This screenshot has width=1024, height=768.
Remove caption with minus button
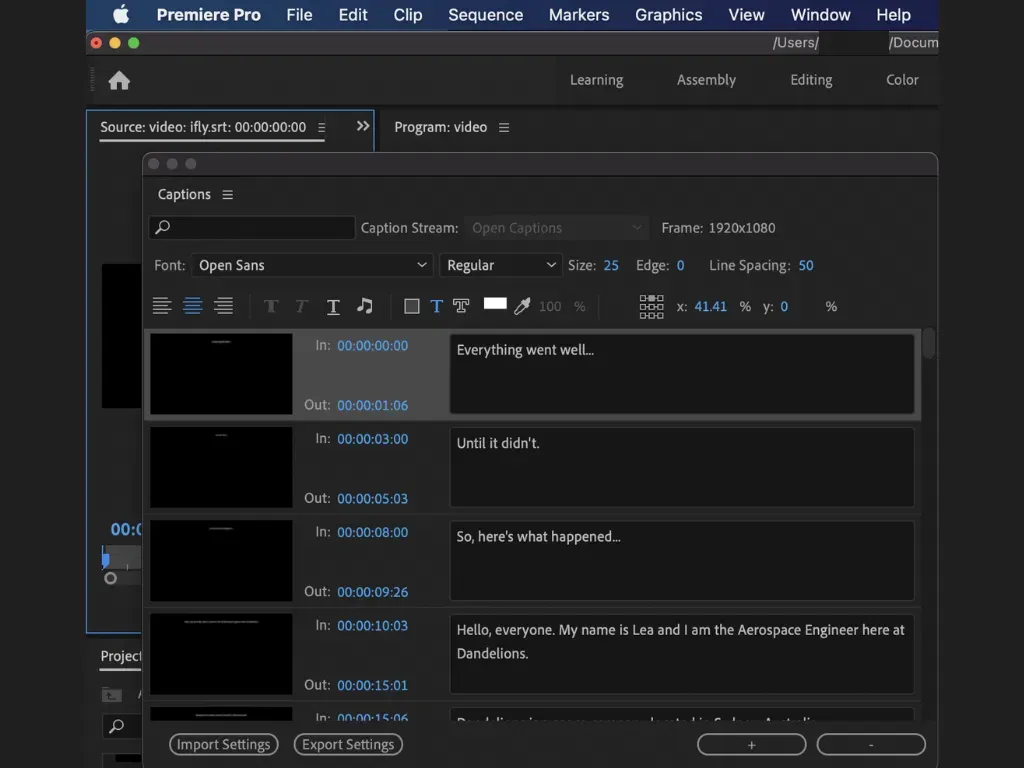(x=871, y=744)
